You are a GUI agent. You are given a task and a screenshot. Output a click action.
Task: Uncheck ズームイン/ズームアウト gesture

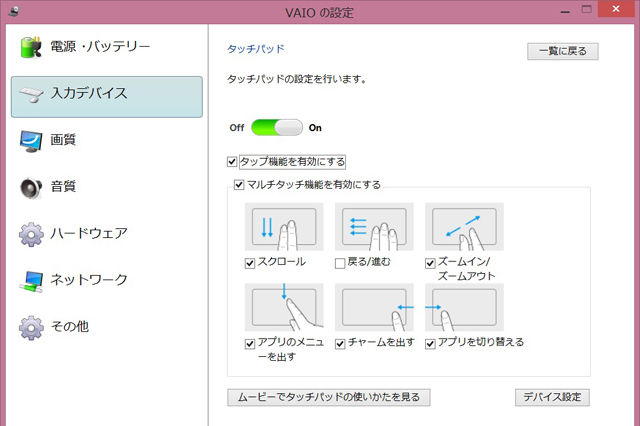[x=430, y=263]
